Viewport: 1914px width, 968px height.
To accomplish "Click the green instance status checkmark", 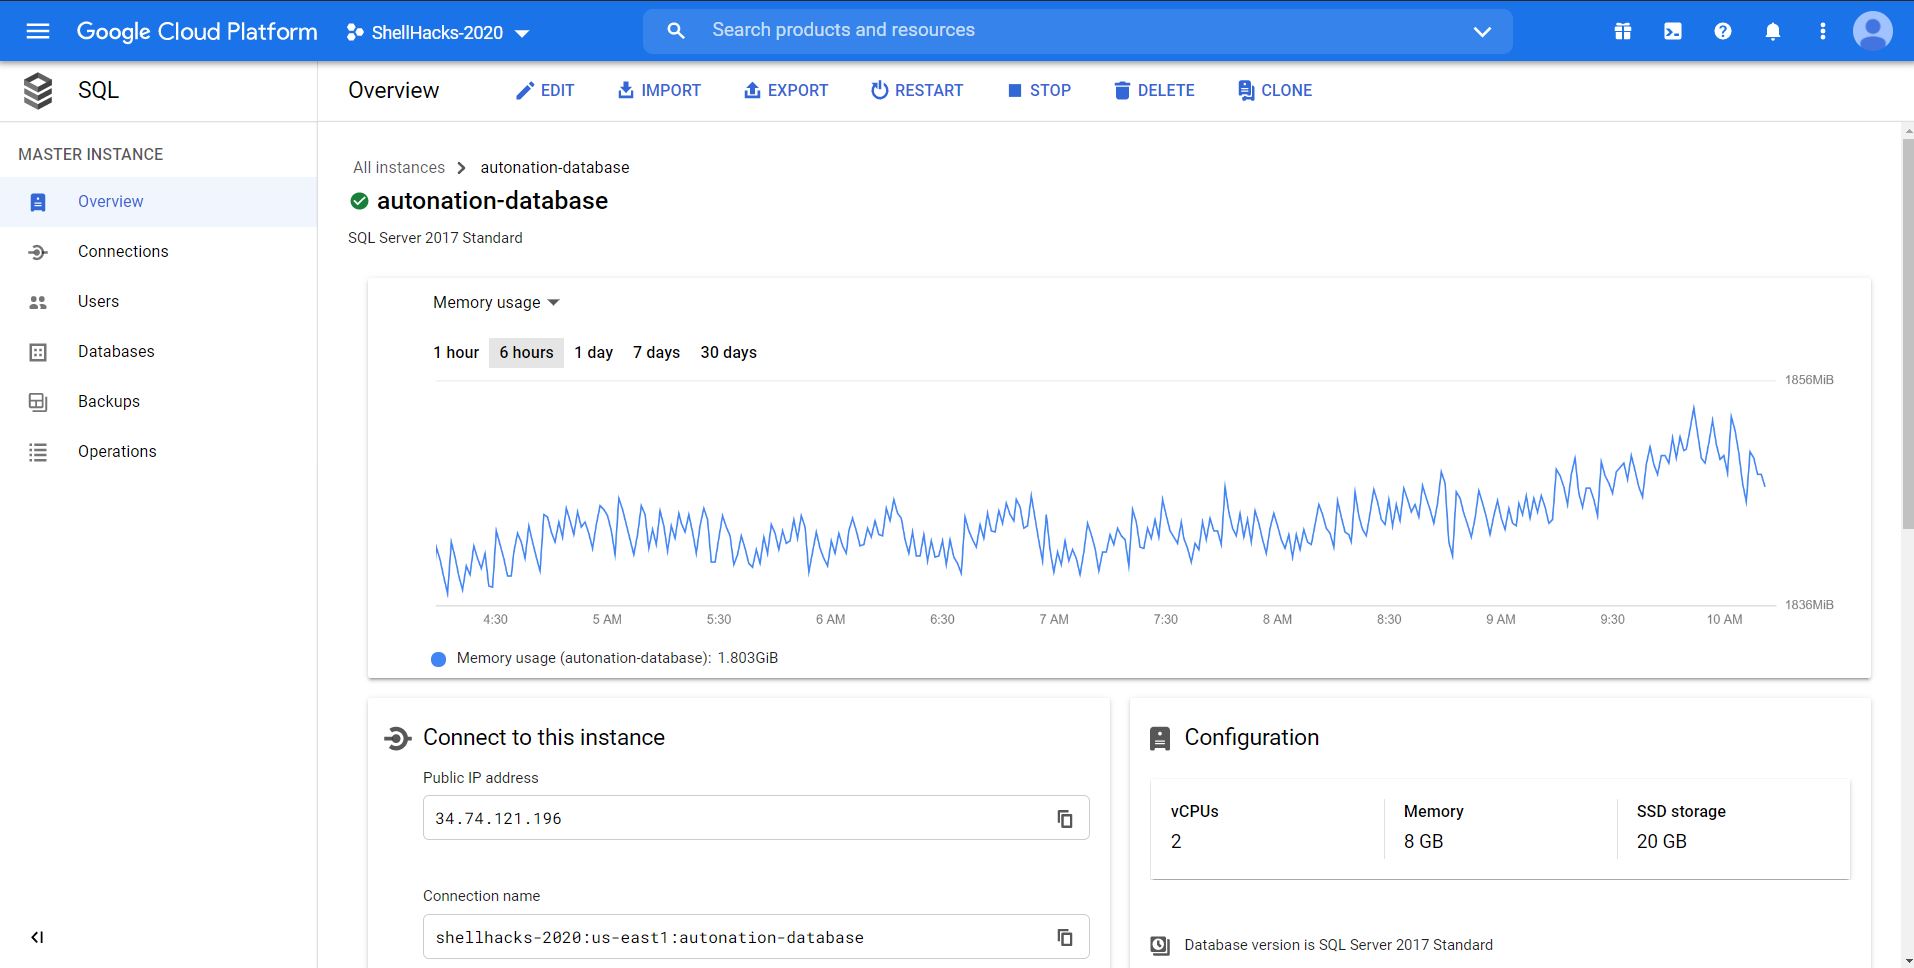I will coord(359,201).
